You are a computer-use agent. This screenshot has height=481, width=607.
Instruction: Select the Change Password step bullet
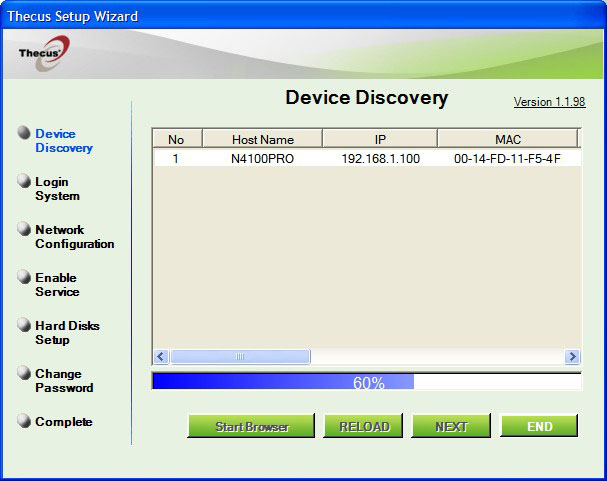tap(24, 373)
